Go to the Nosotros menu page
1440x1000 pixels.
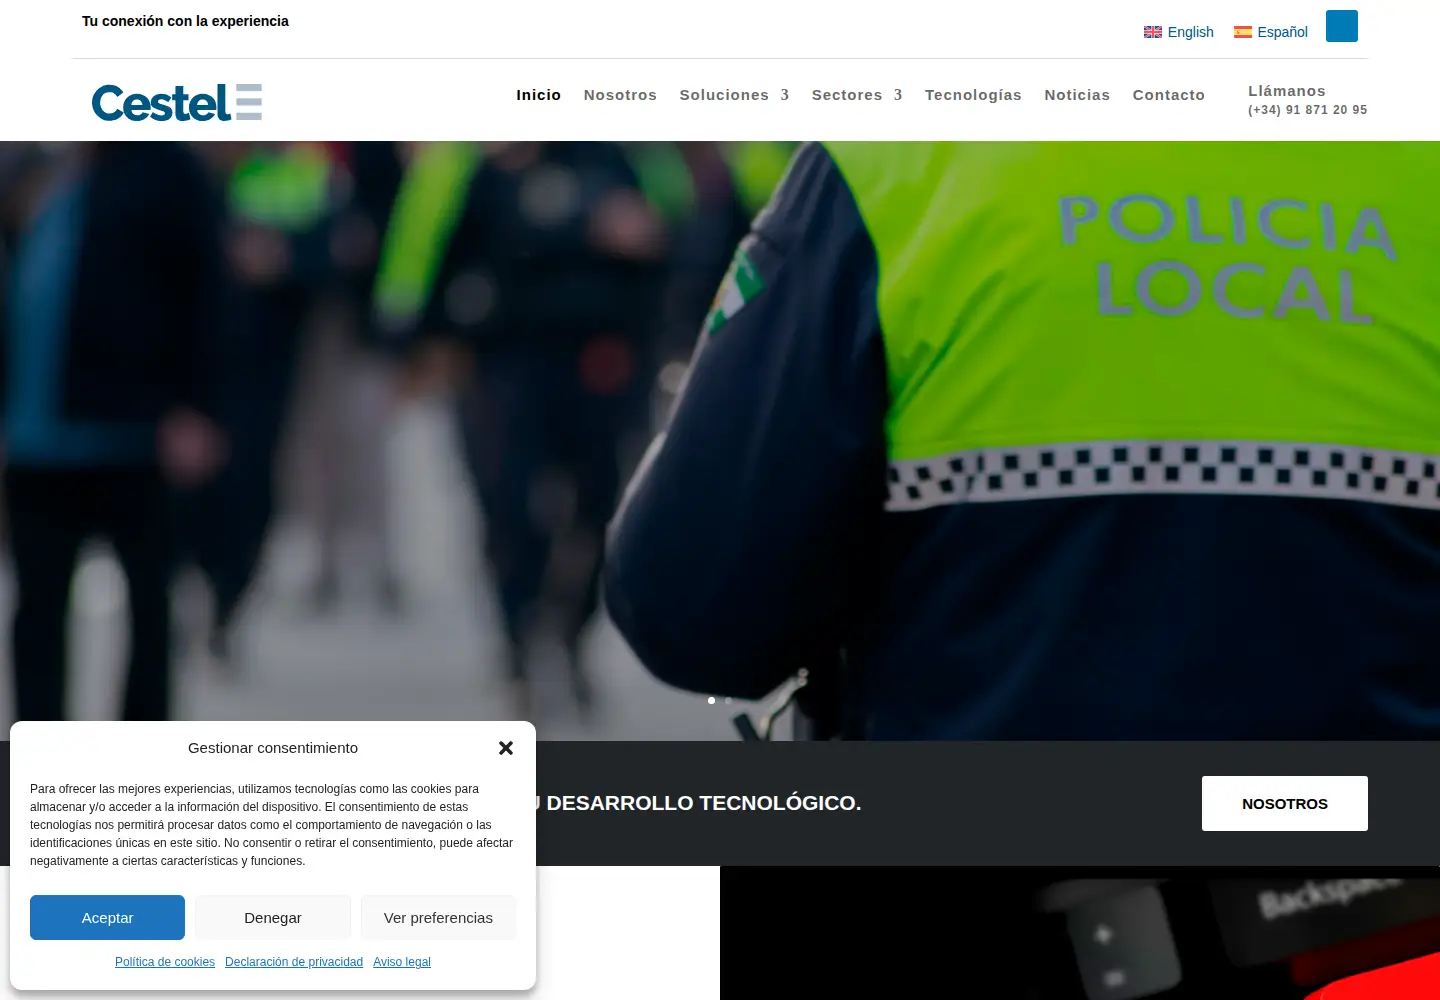pos(620,95)
